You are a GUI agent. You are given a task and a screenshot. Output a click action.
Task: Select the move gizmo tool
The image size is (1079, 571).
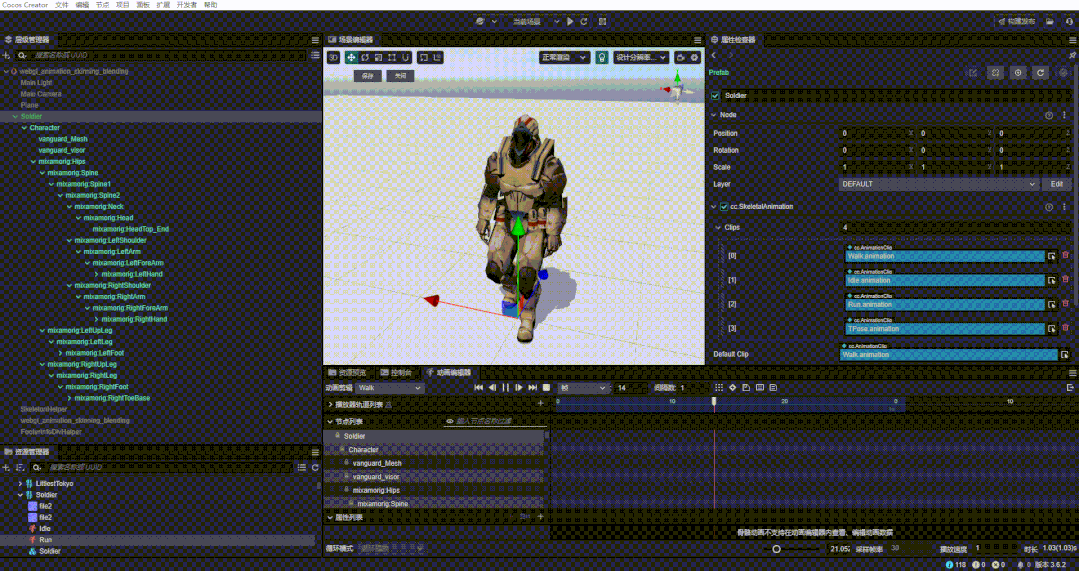tap(352, 58)
